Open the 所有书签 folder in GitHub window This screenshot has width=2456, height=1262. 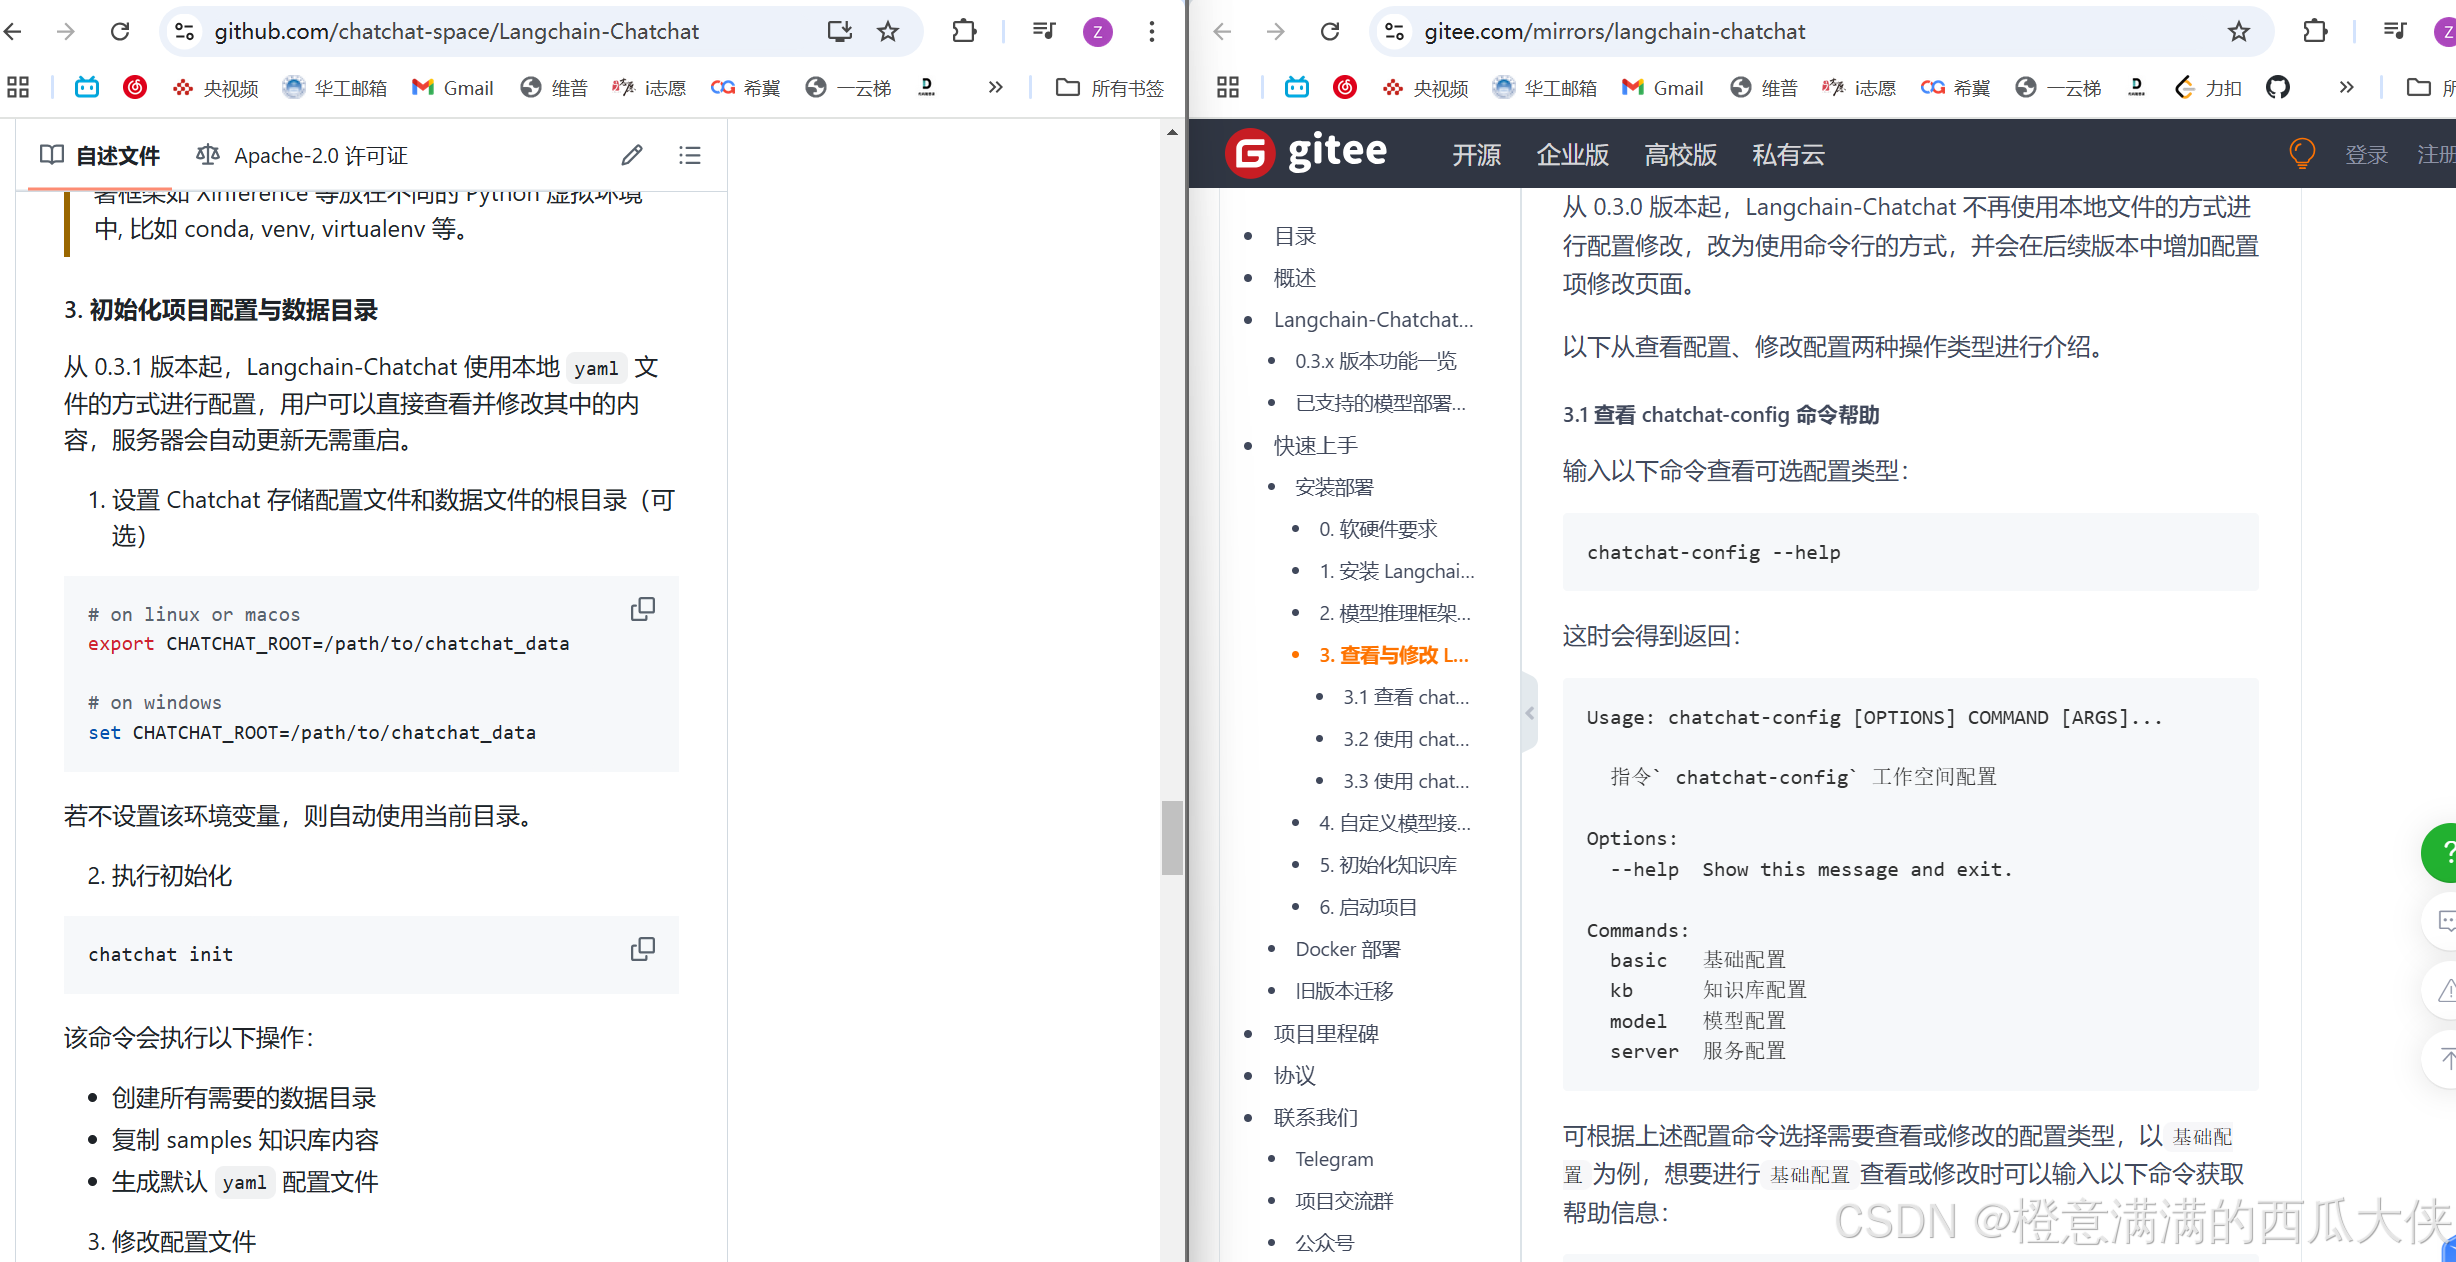point(1110,88)
